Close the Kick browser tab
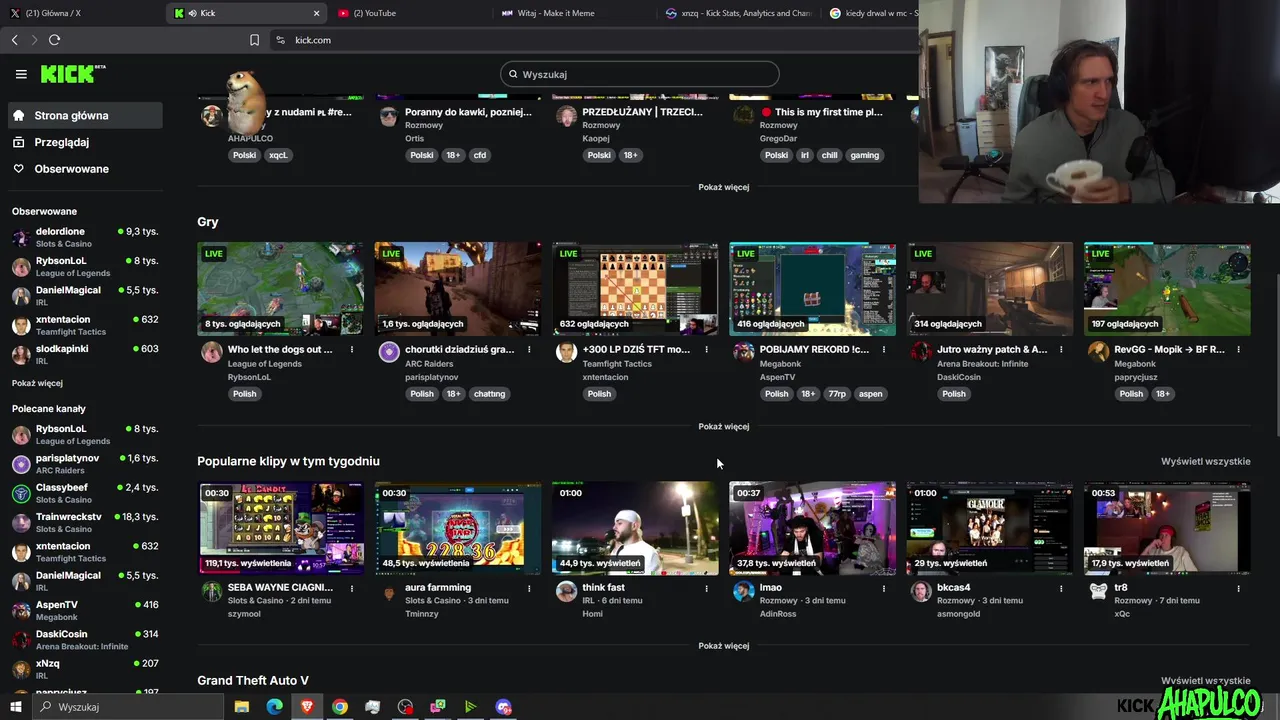 pyautogui.click(x=317, y=13)
